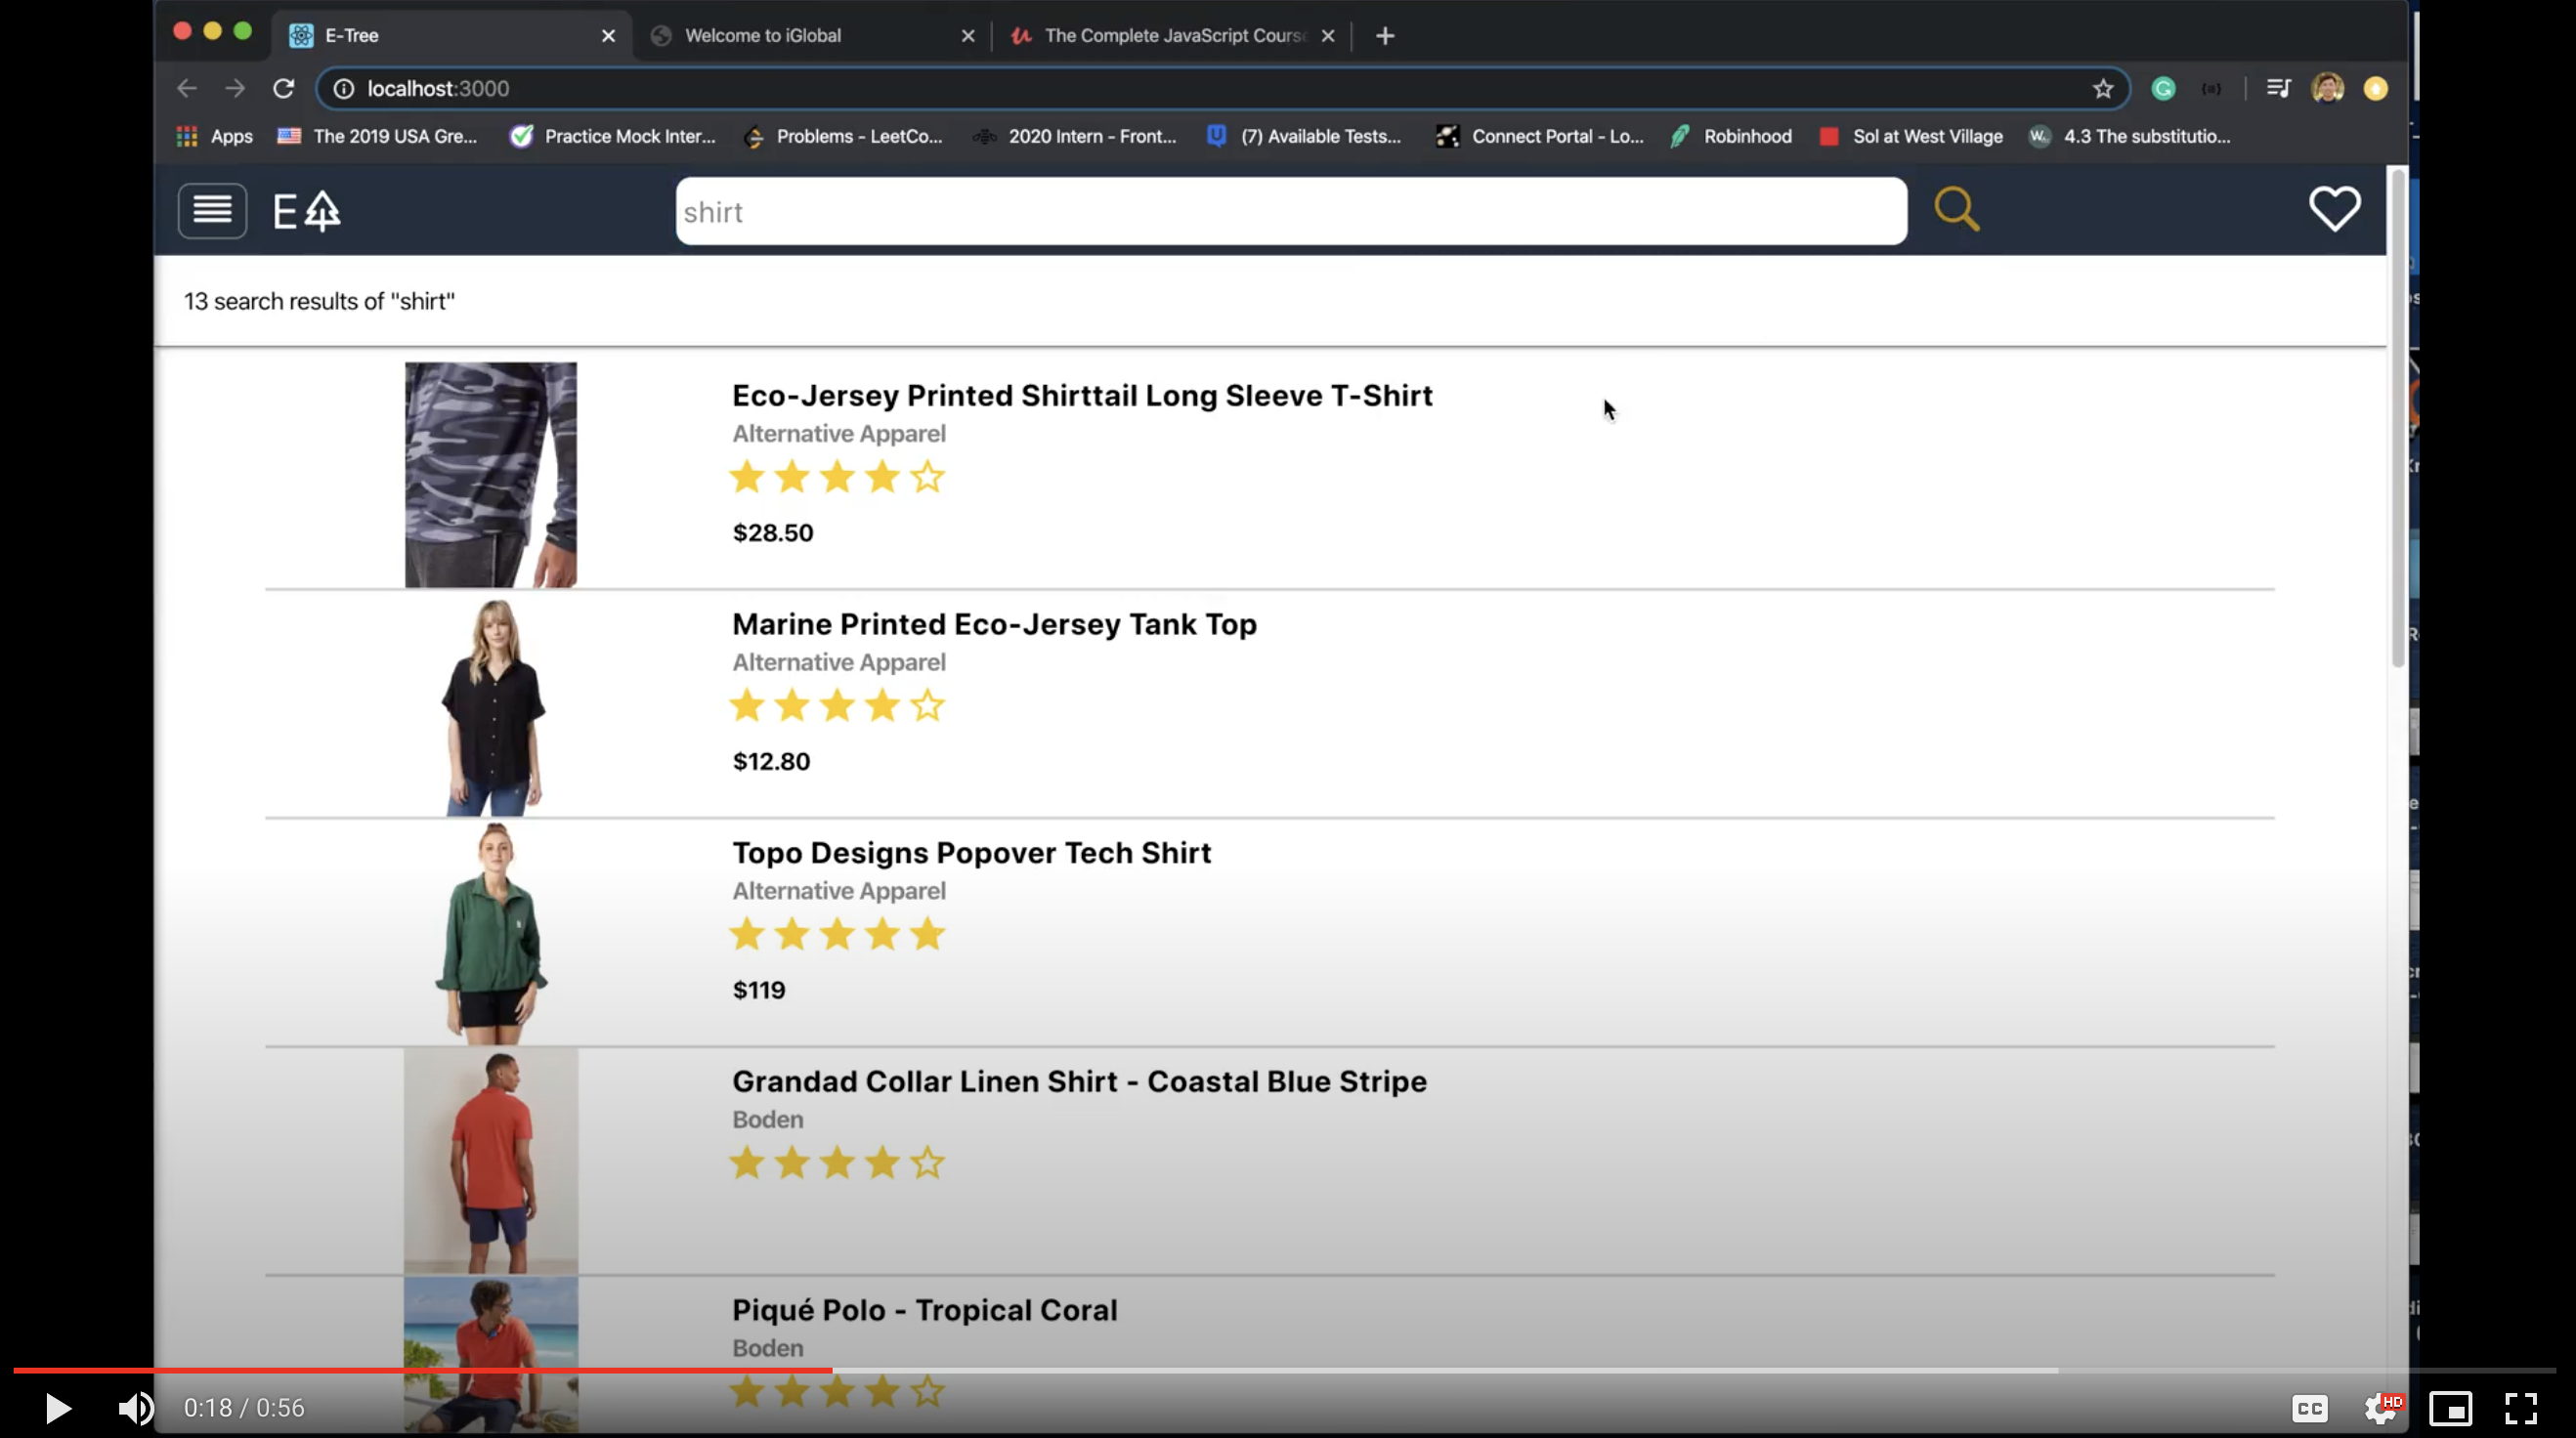Open the hamburger menu button
This screenshot has height=1438, width=2576.
tap(212, 211)
